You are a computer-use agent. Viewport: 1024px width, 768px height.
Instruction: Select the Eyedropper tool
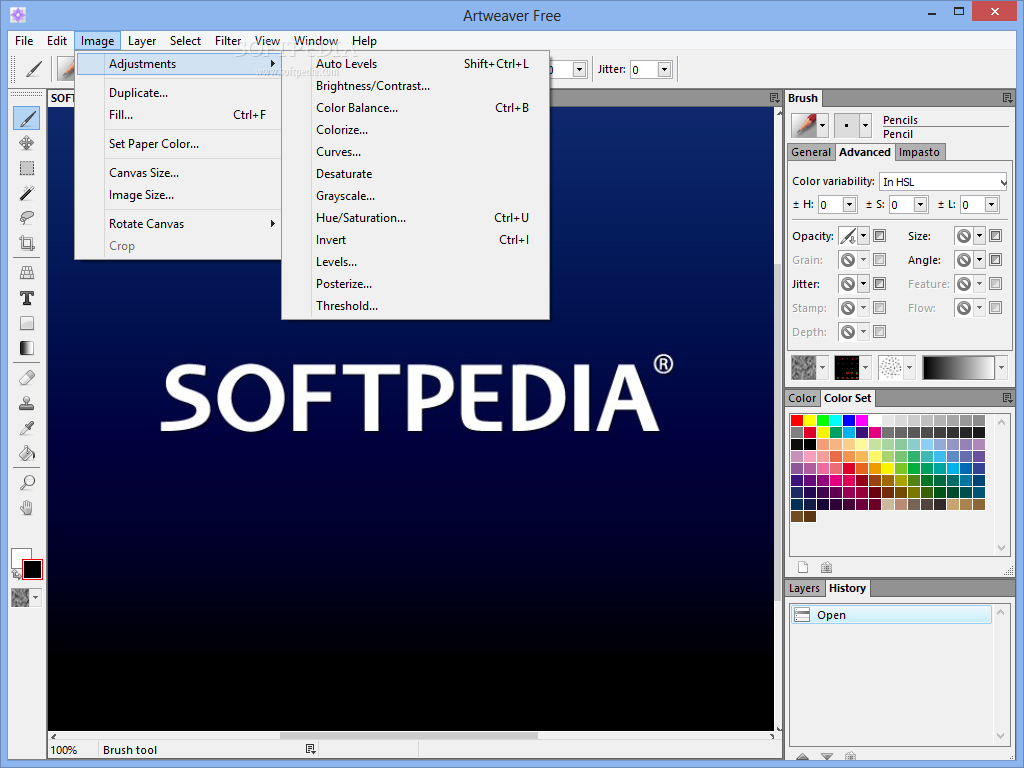click(x=27, y=428)
